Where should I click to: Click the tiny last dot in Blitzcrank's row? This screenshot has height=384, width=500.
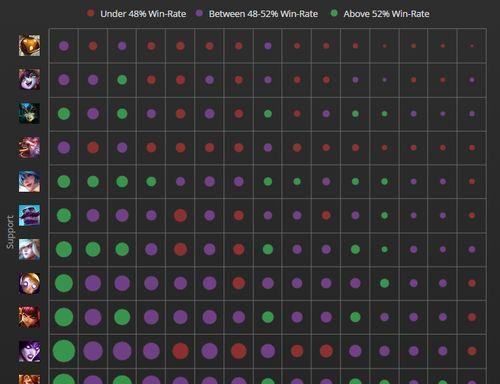472,46
